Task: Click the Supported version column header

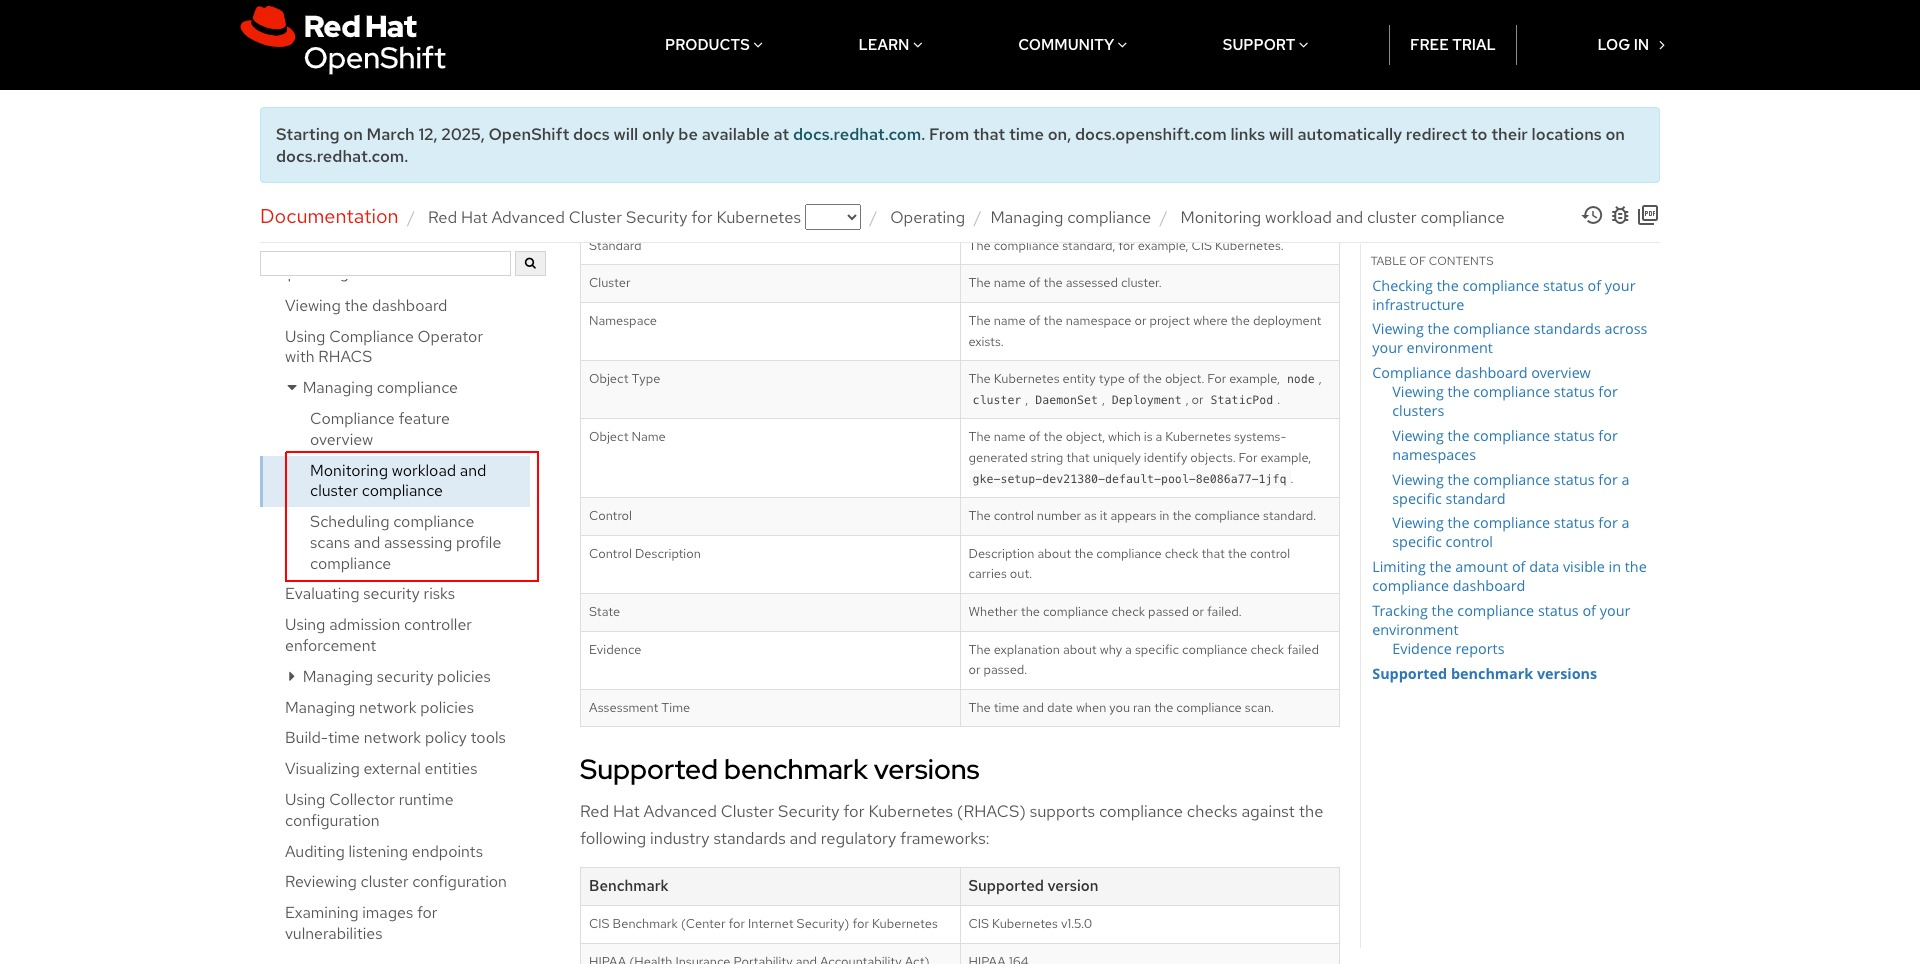Action: (1150, 886)
